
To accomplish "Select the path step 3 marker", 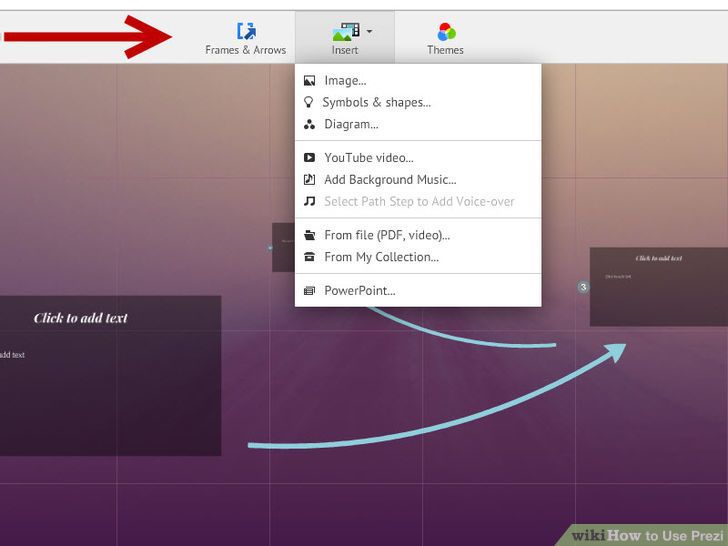I will click(583, 287).
